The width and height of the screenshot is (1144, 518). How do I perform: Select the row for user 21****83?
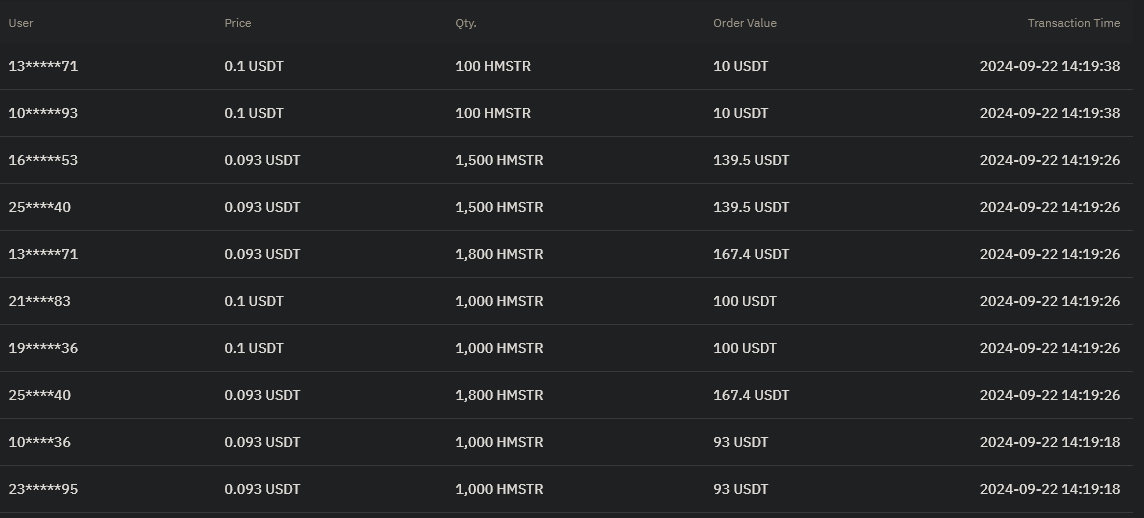[40, 301]
